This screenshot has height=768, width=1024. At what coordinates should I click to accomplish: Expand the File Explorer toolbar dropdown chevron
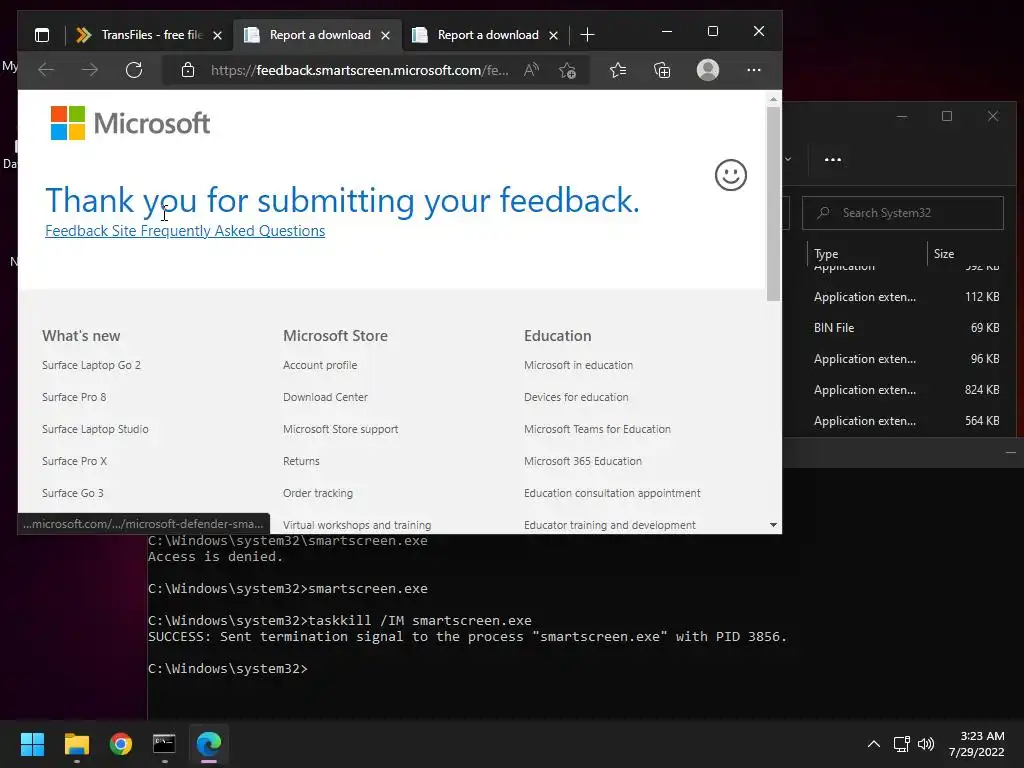coord(788,159)
